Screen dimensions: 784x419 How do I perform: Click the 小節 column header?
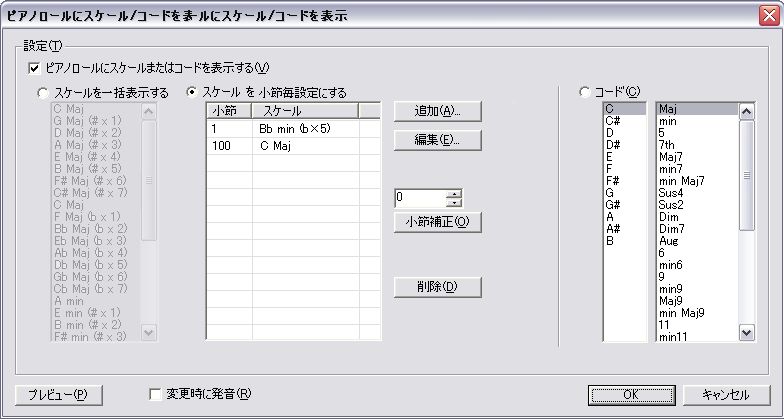pos(229,110)
